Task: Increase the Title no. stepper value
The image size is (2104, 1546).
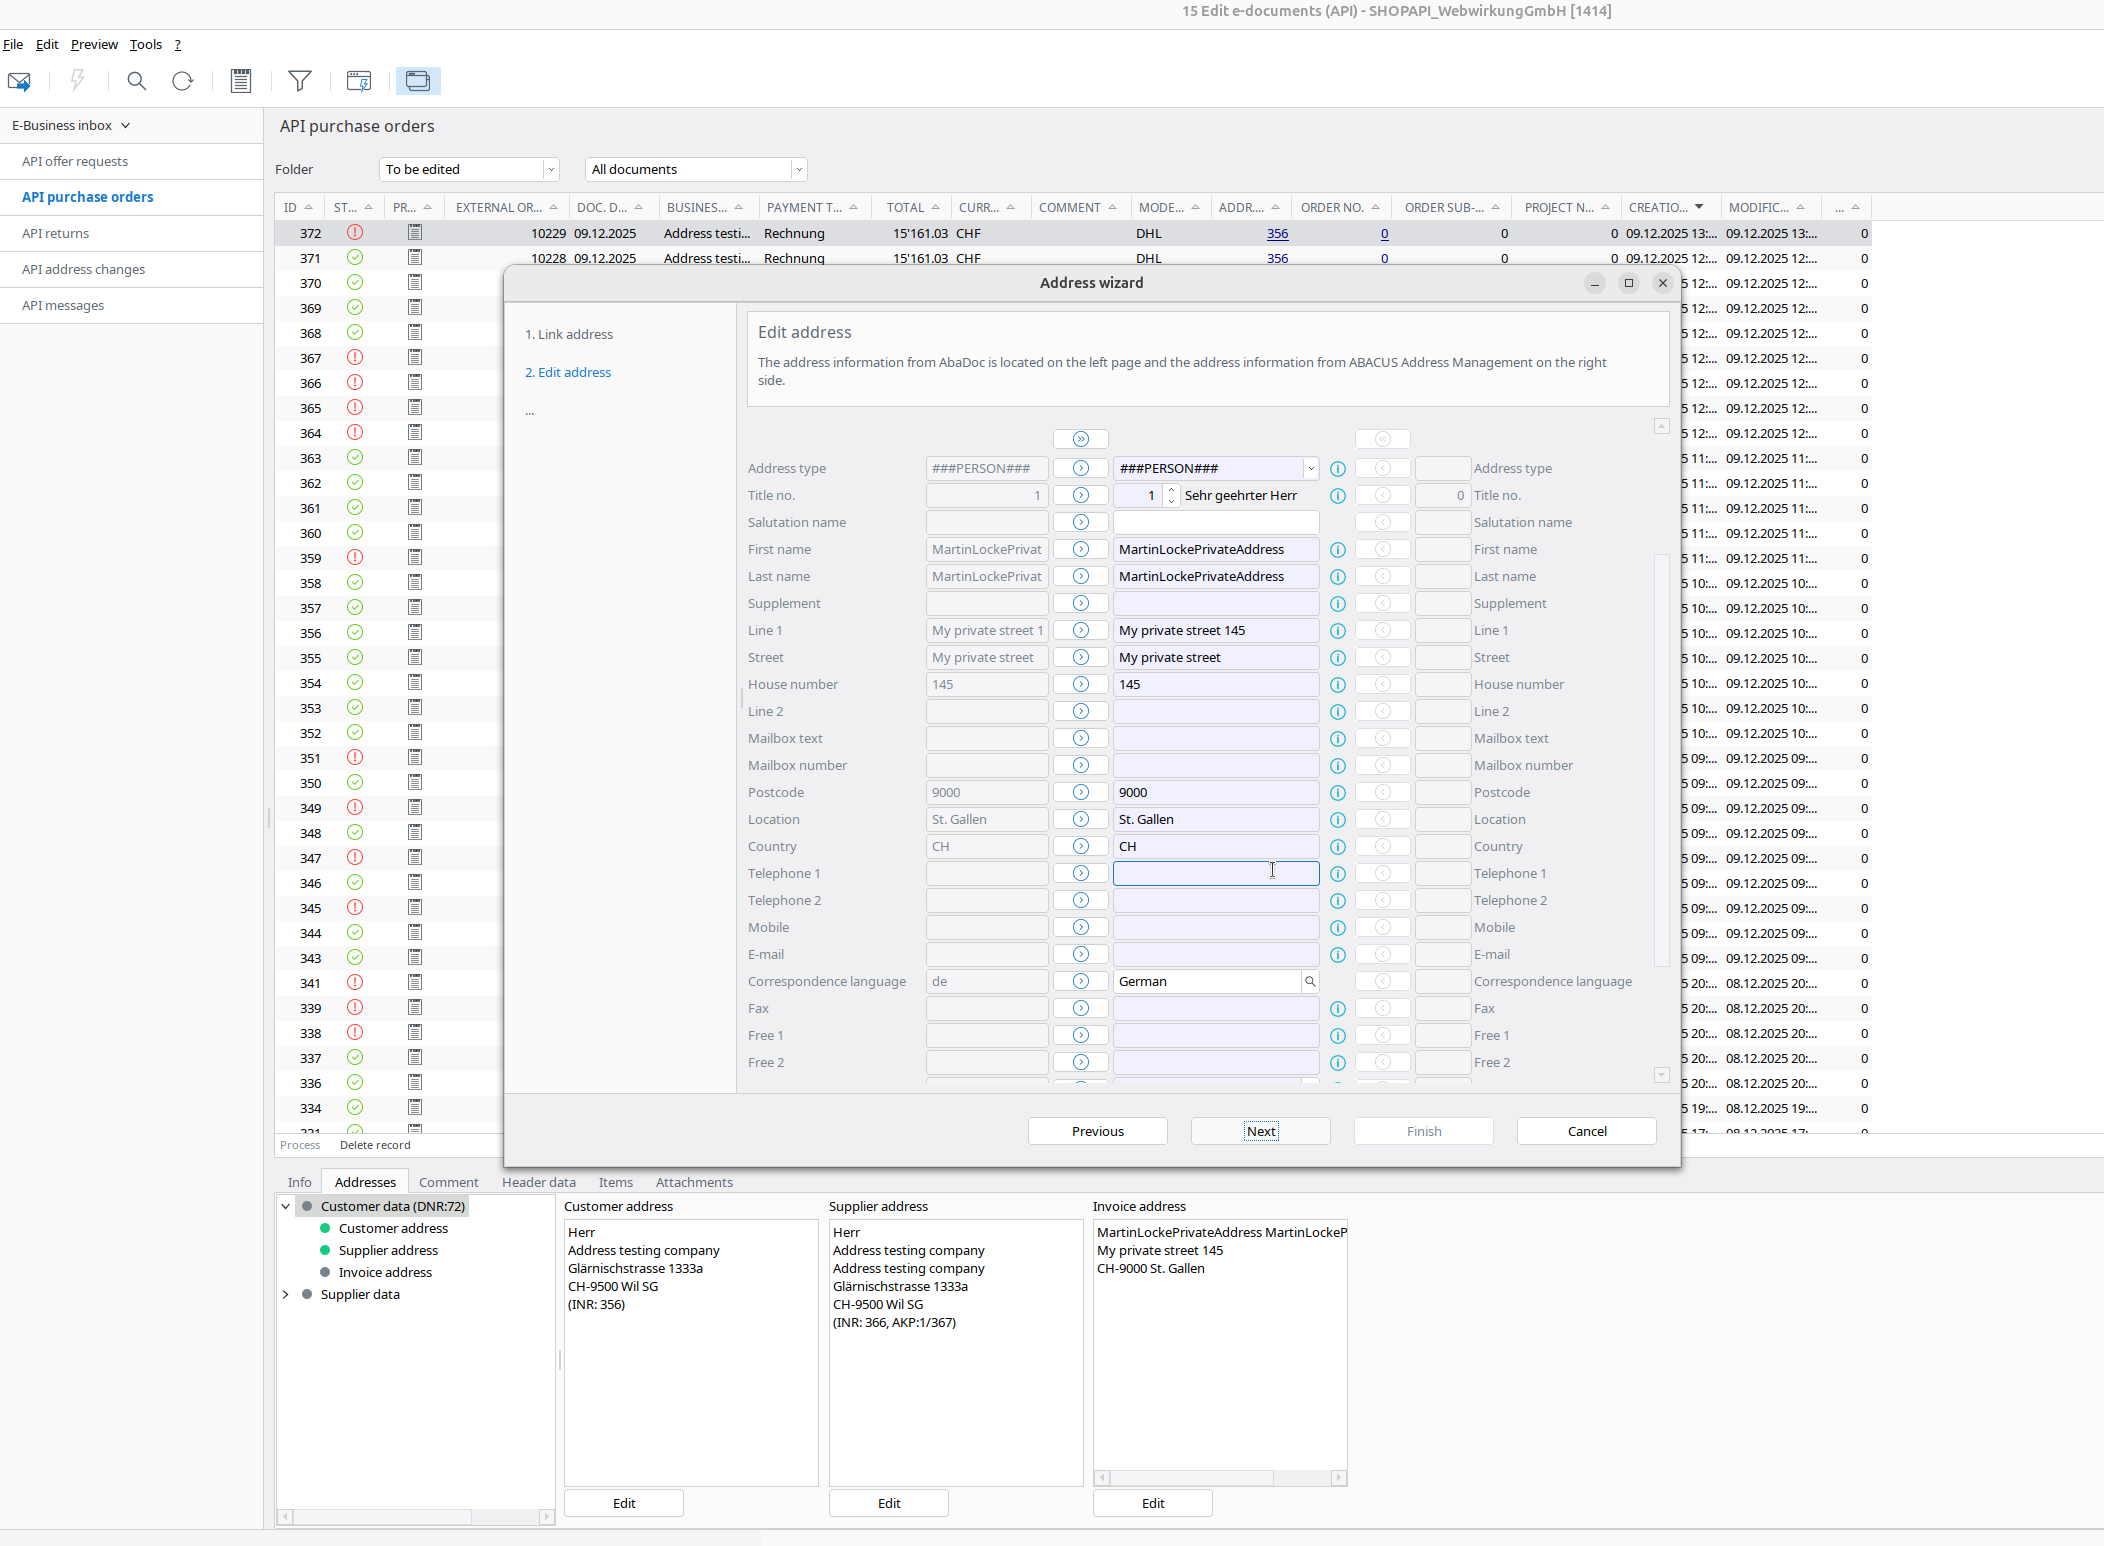Action: (1171, 491)
